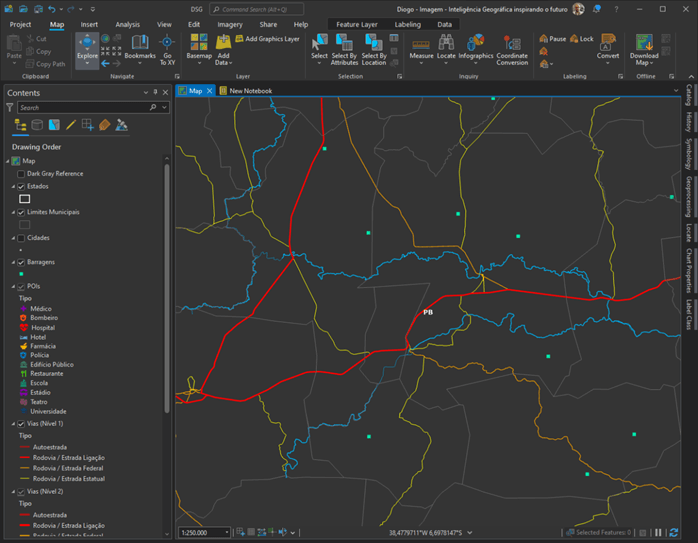
Task: Click in the Command Search box
Action: tap(262, 9)
